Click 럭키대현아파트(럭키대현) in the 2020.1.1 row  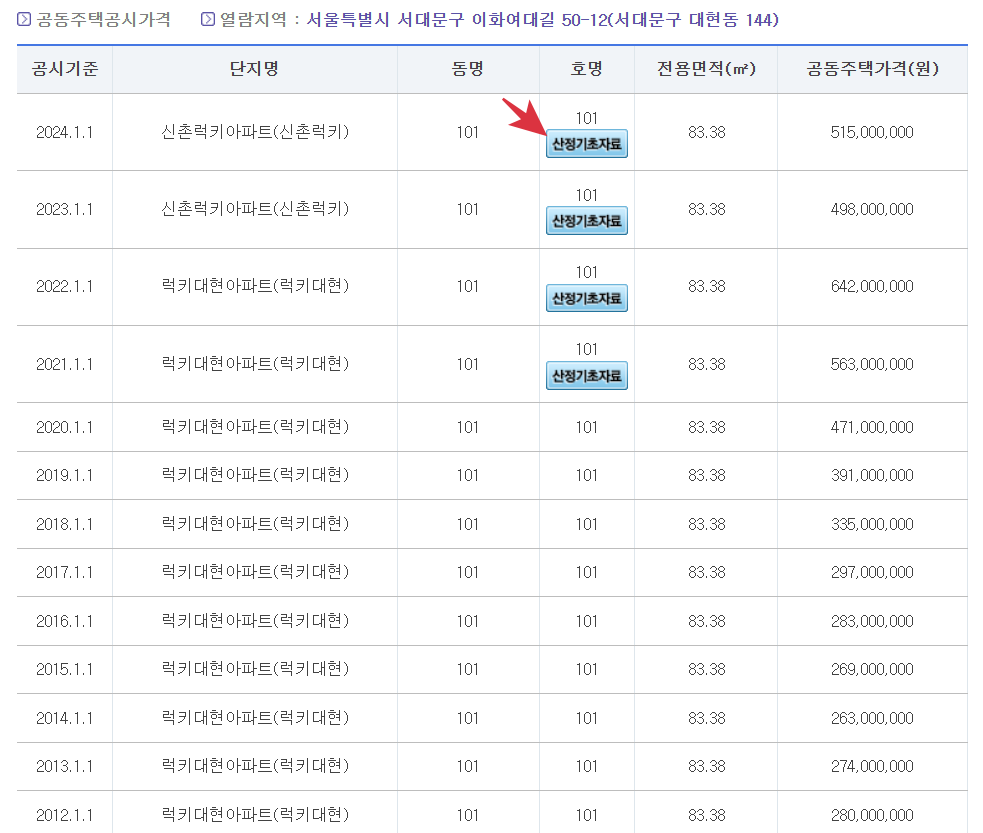point(255,427)
